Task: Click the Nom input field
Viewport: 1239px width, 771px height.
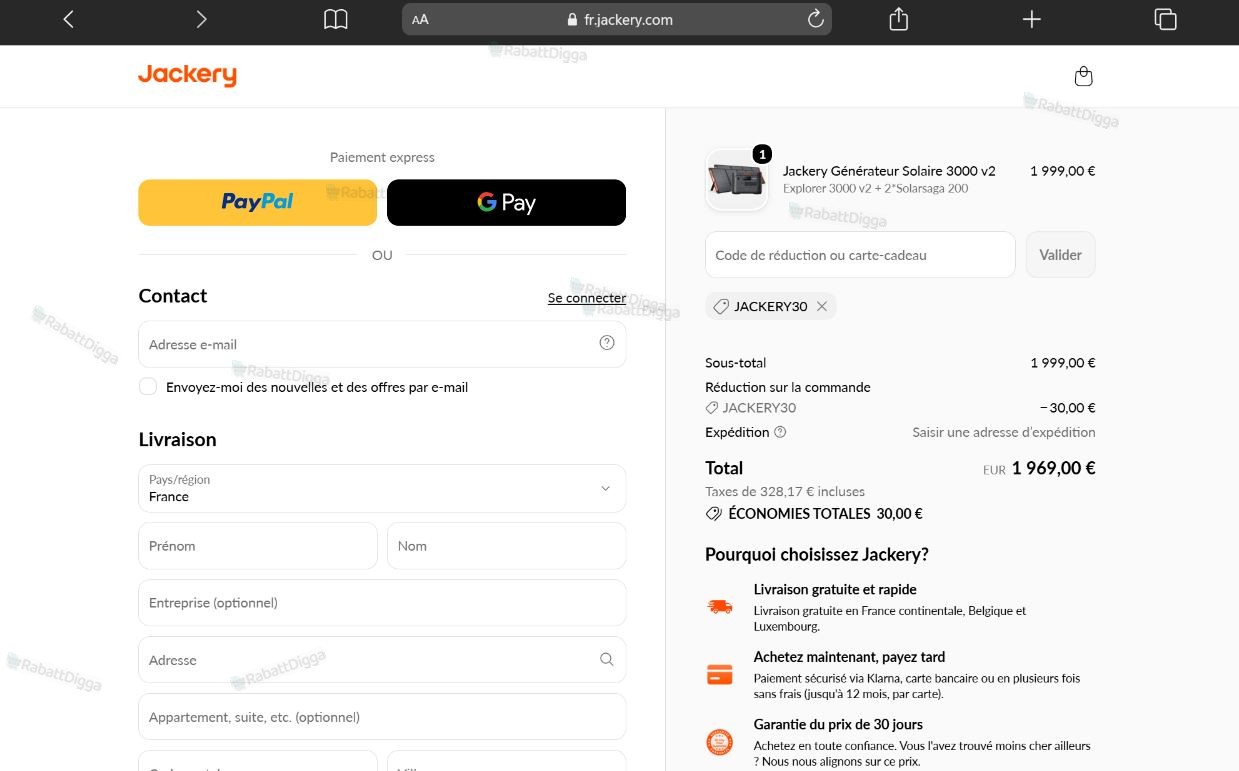Action: [507, 546]
